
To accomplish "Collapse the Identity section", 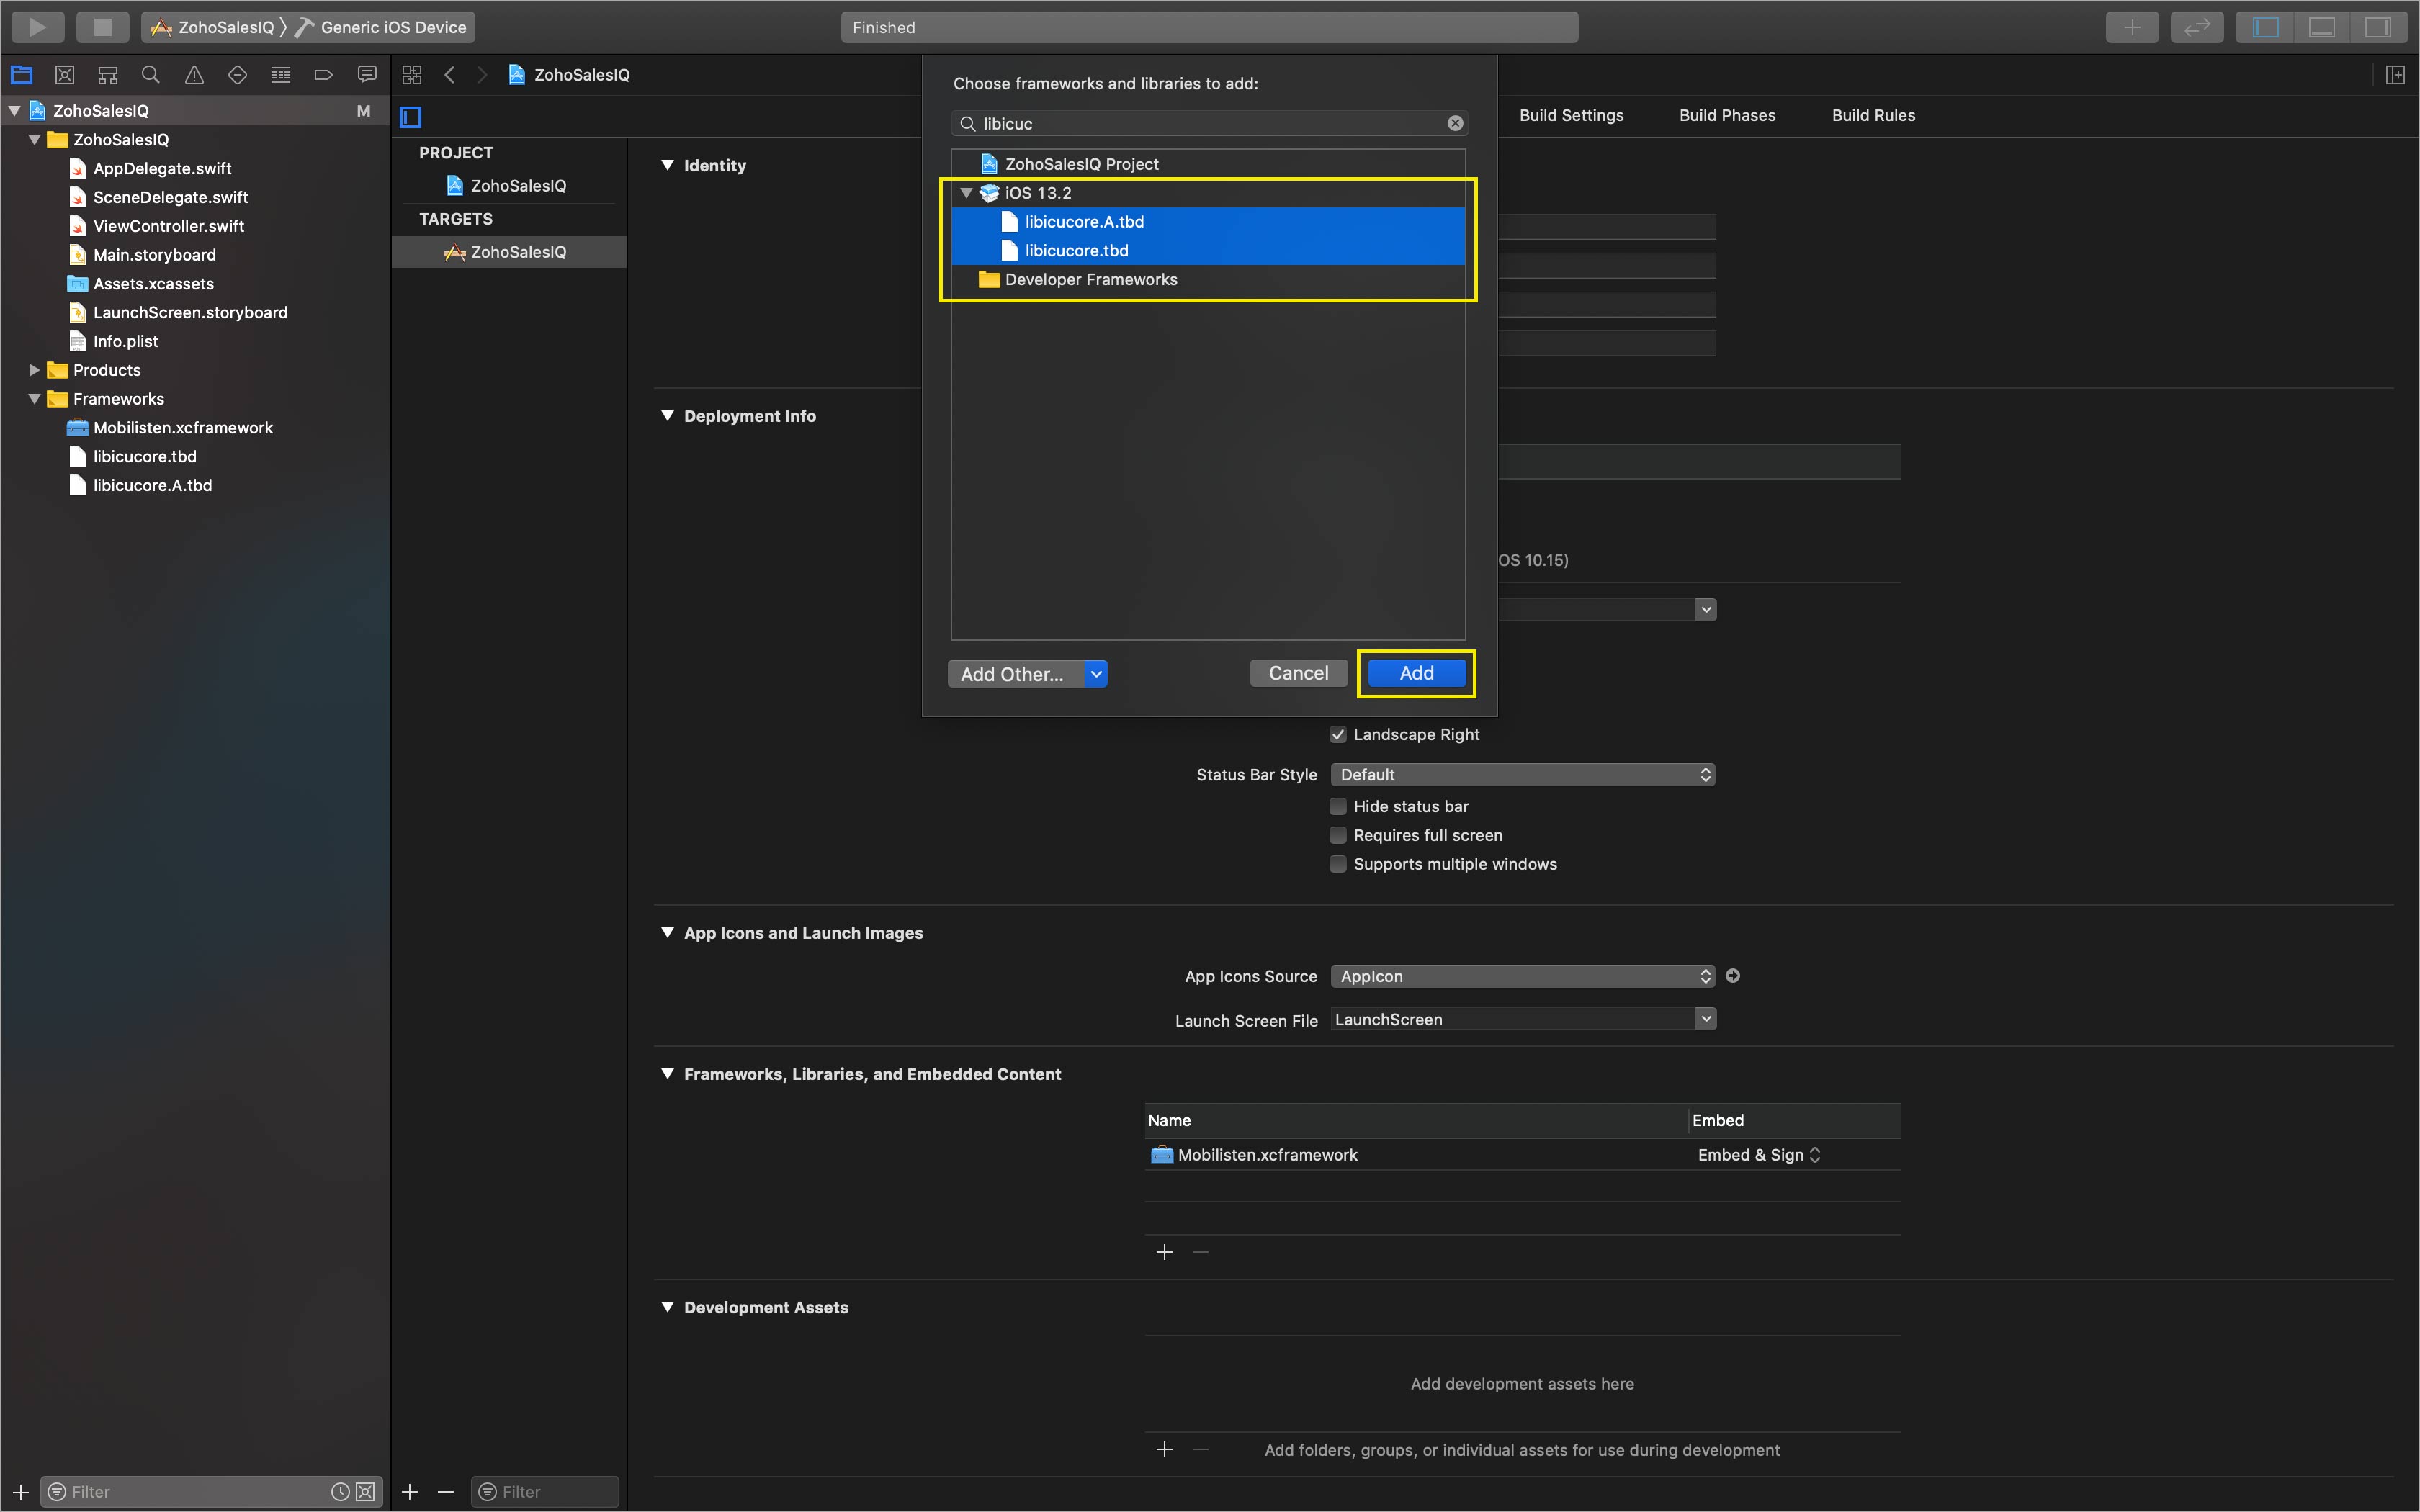I will pos(668,165).
